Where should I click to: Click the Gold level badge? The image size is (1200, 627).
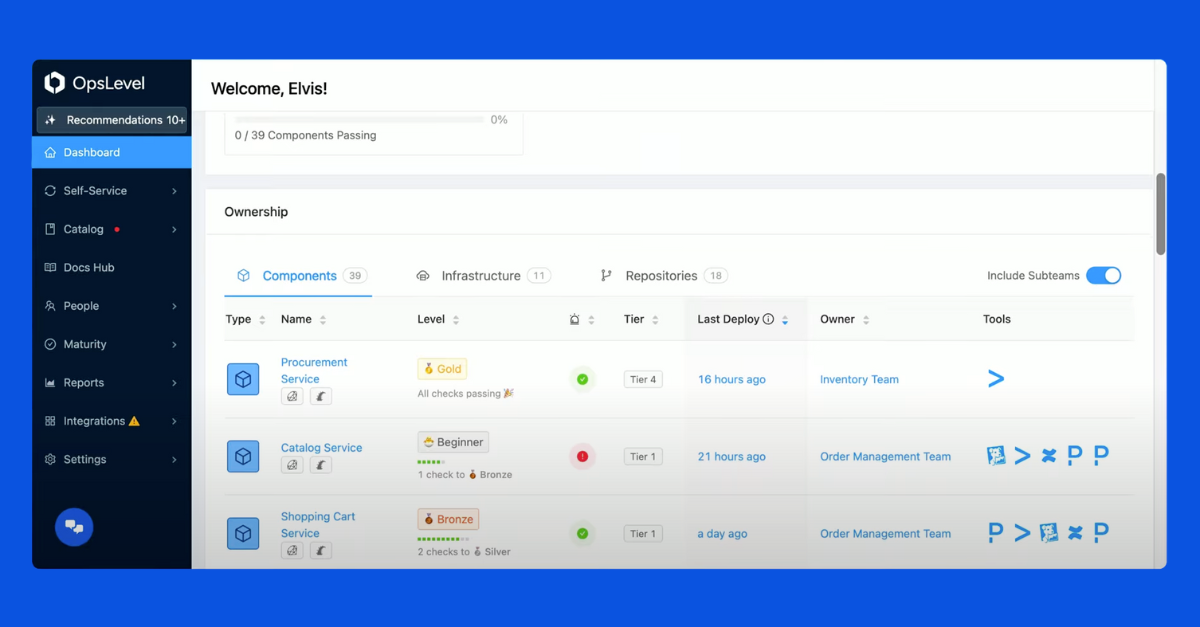(442, 369)
